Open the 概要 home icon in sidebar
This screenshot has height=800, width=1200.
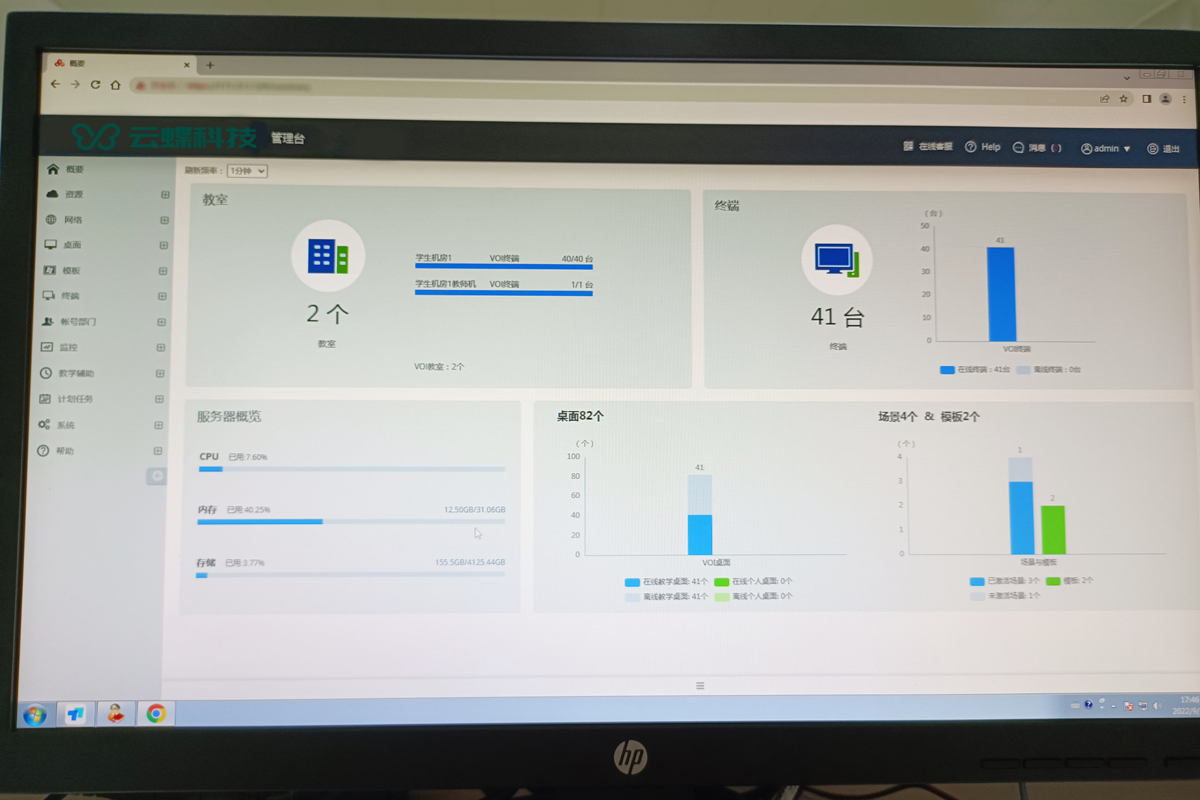point(53,169)
